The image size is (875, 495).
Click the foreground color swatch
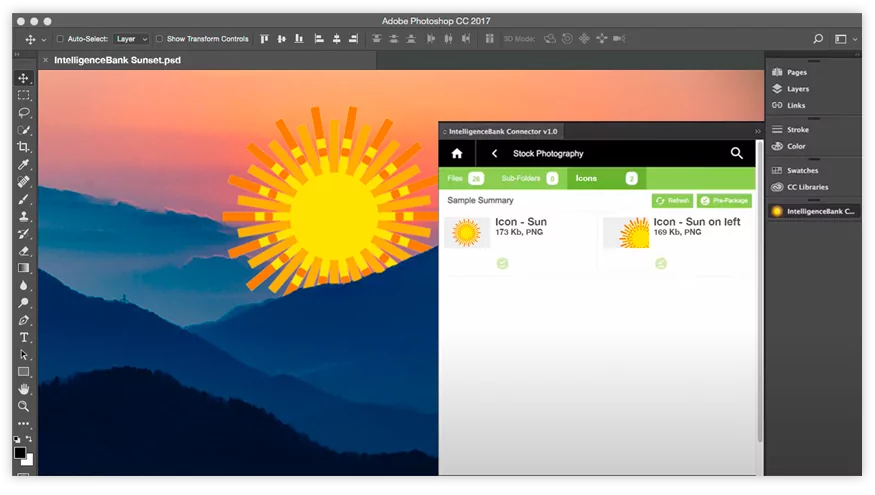click(20, 453)
